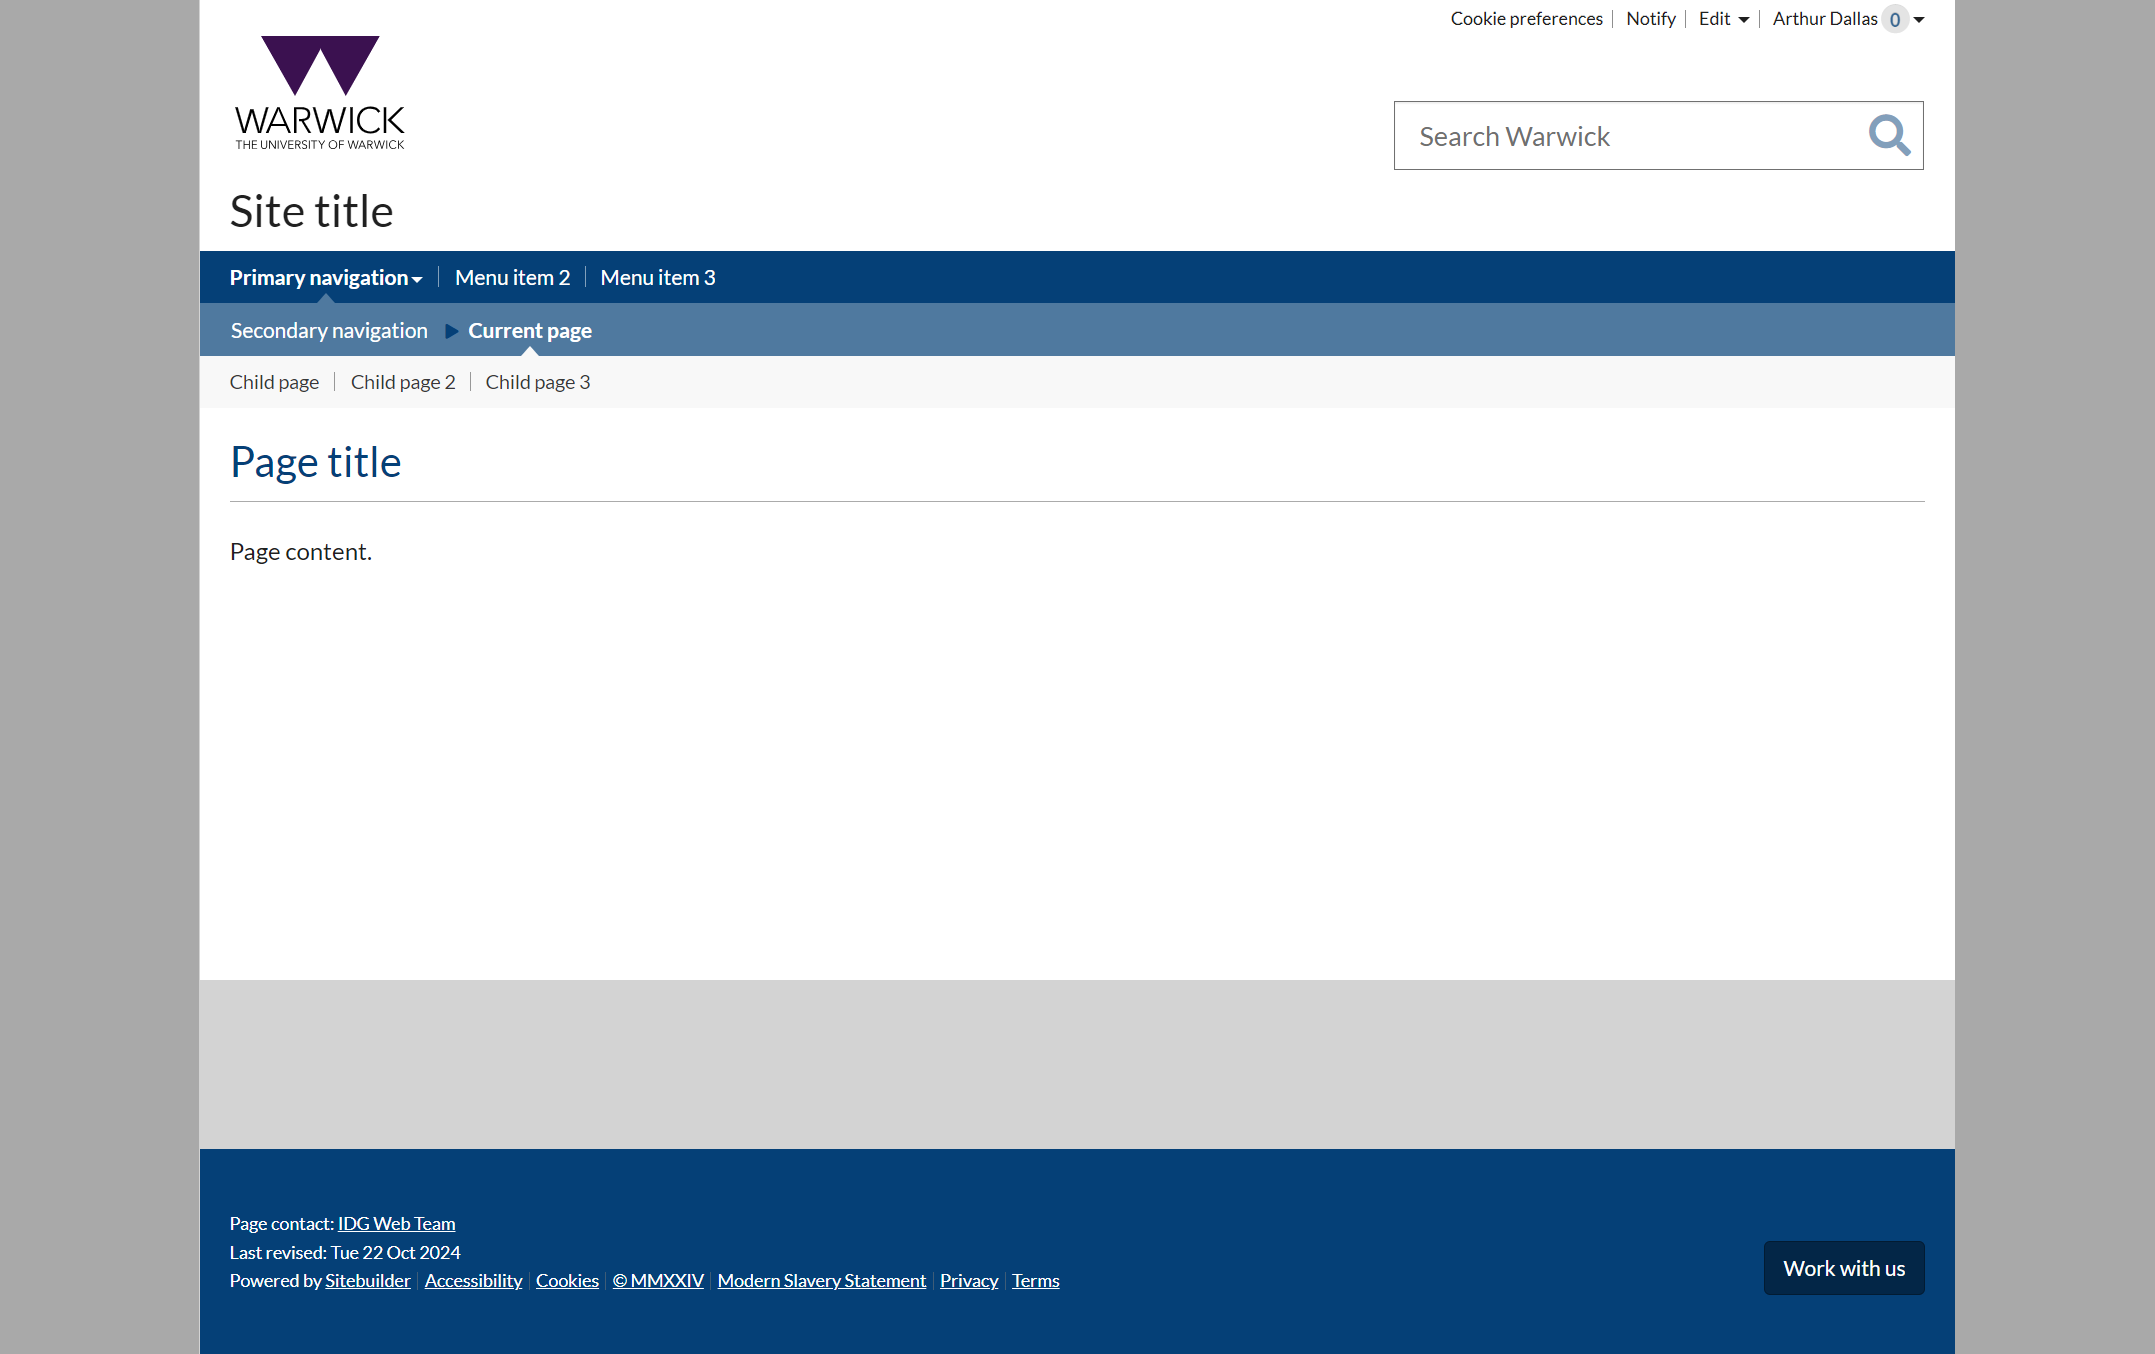The height and width of the screenshot is (1354, 2155).
Task: Open Menu item 2
Action: click(512, 278)
